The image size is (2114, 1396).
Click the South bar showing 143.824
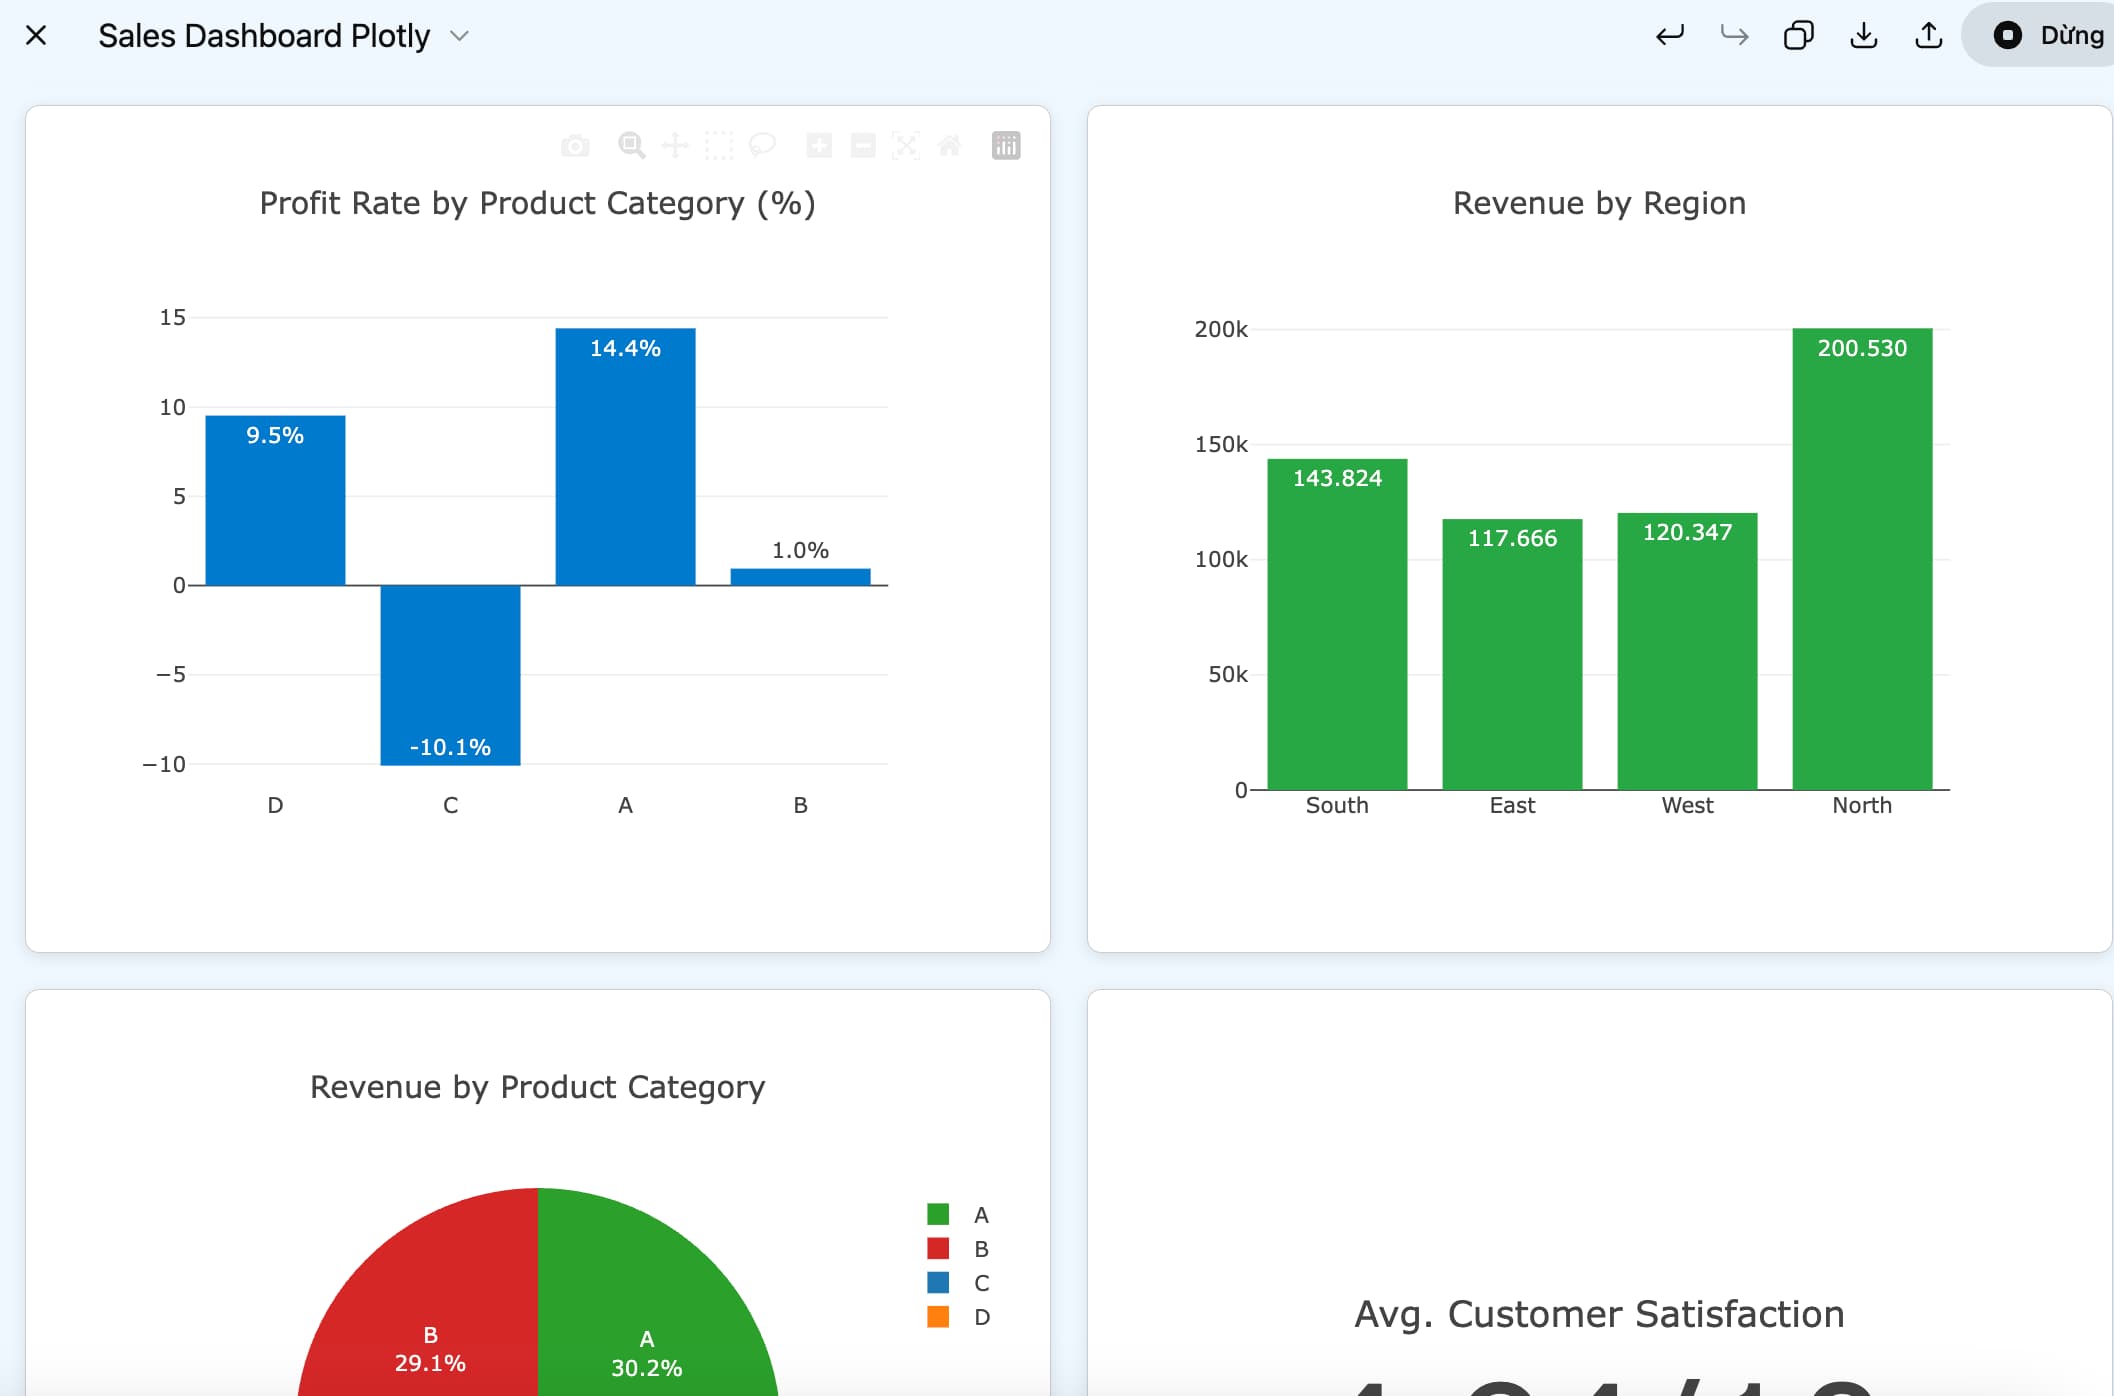[x=1337, y=624]
